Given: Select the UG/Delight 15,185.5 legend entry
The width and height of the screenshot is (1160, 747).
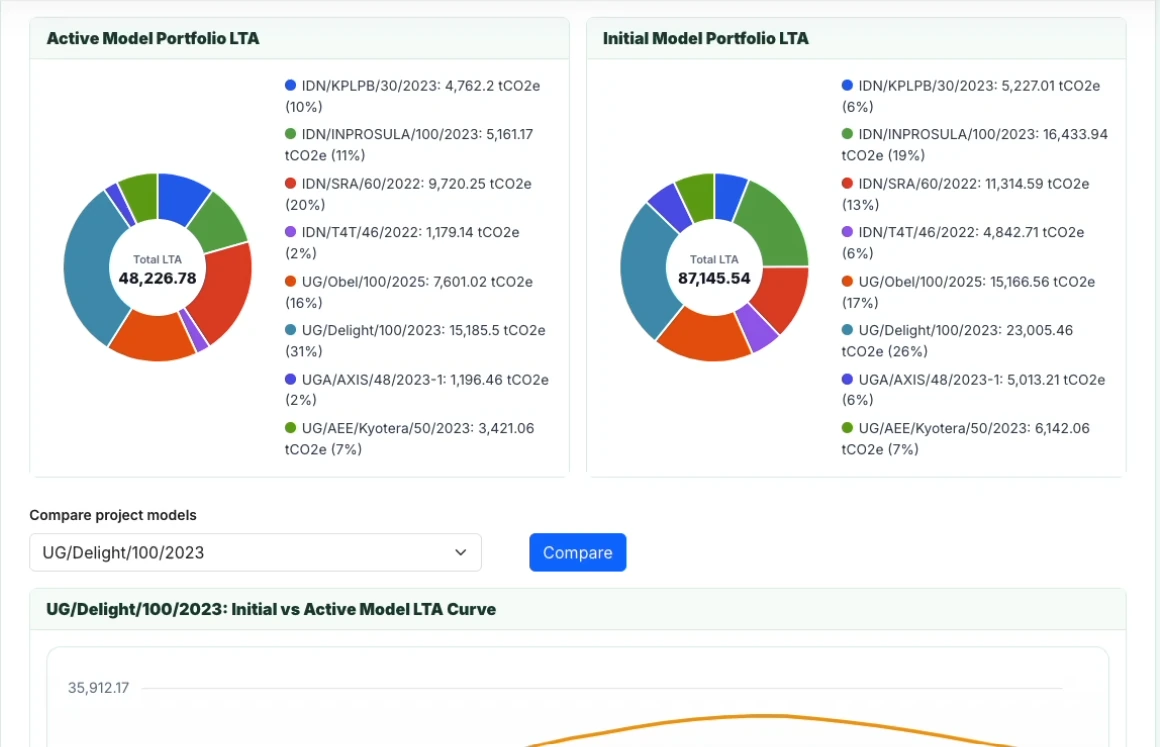Looking at the screenshot, I should [x=415, y=340].
